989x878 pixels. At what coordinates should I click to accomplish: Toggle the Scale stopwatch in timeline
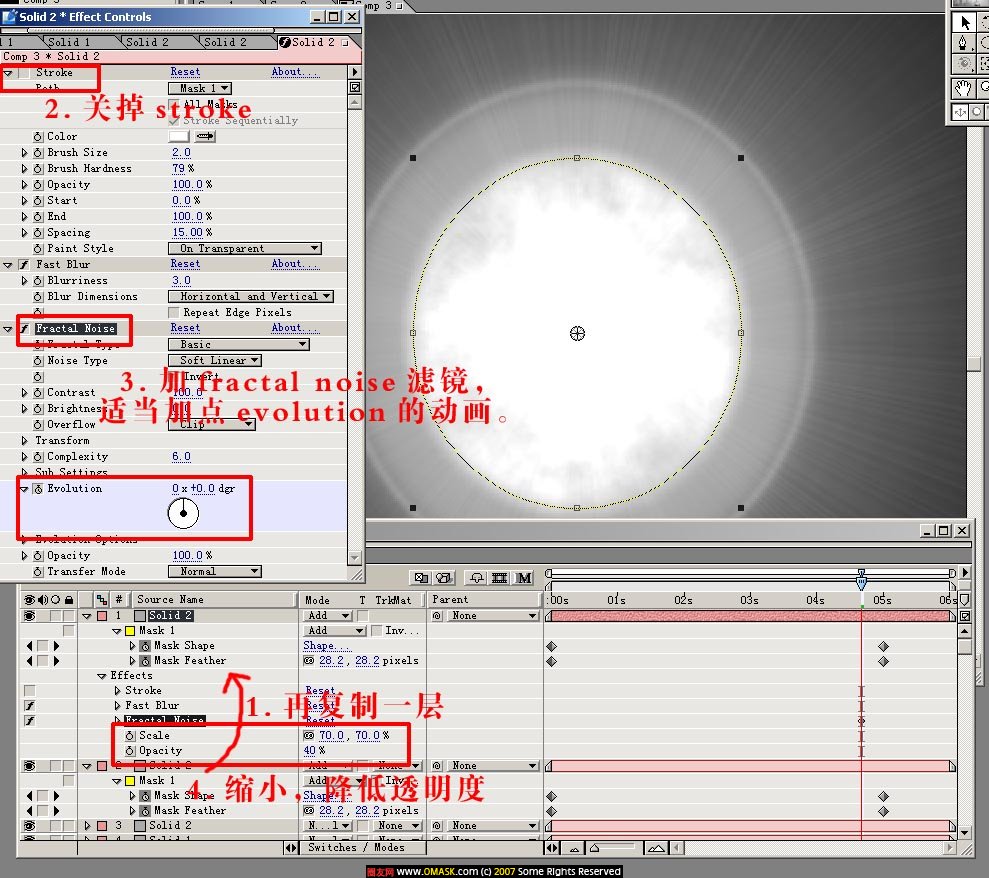[130, 735]
